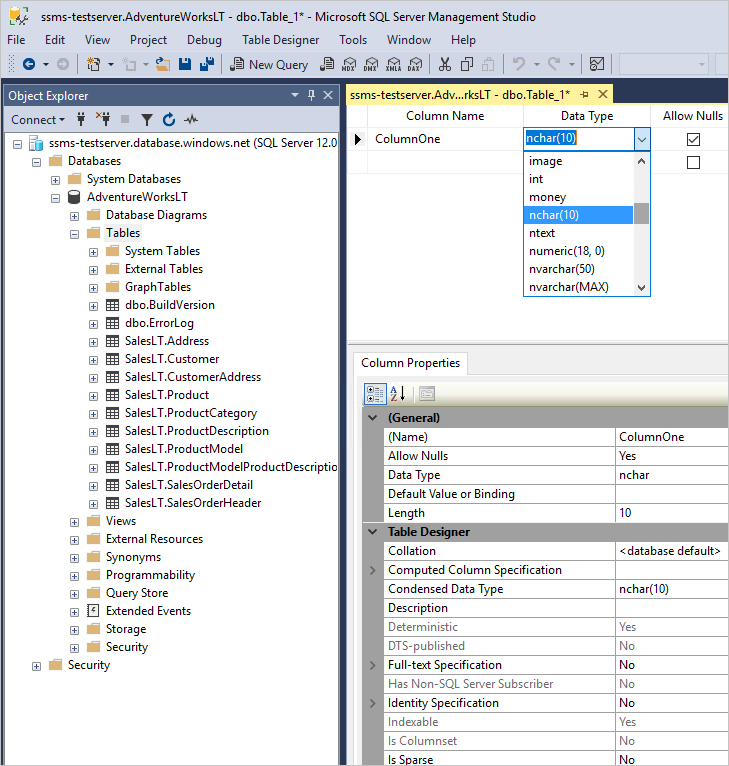The image size is (729, 766).
Task: Open the Help menu
Action: pyautogui.click(x=463, y=40)
